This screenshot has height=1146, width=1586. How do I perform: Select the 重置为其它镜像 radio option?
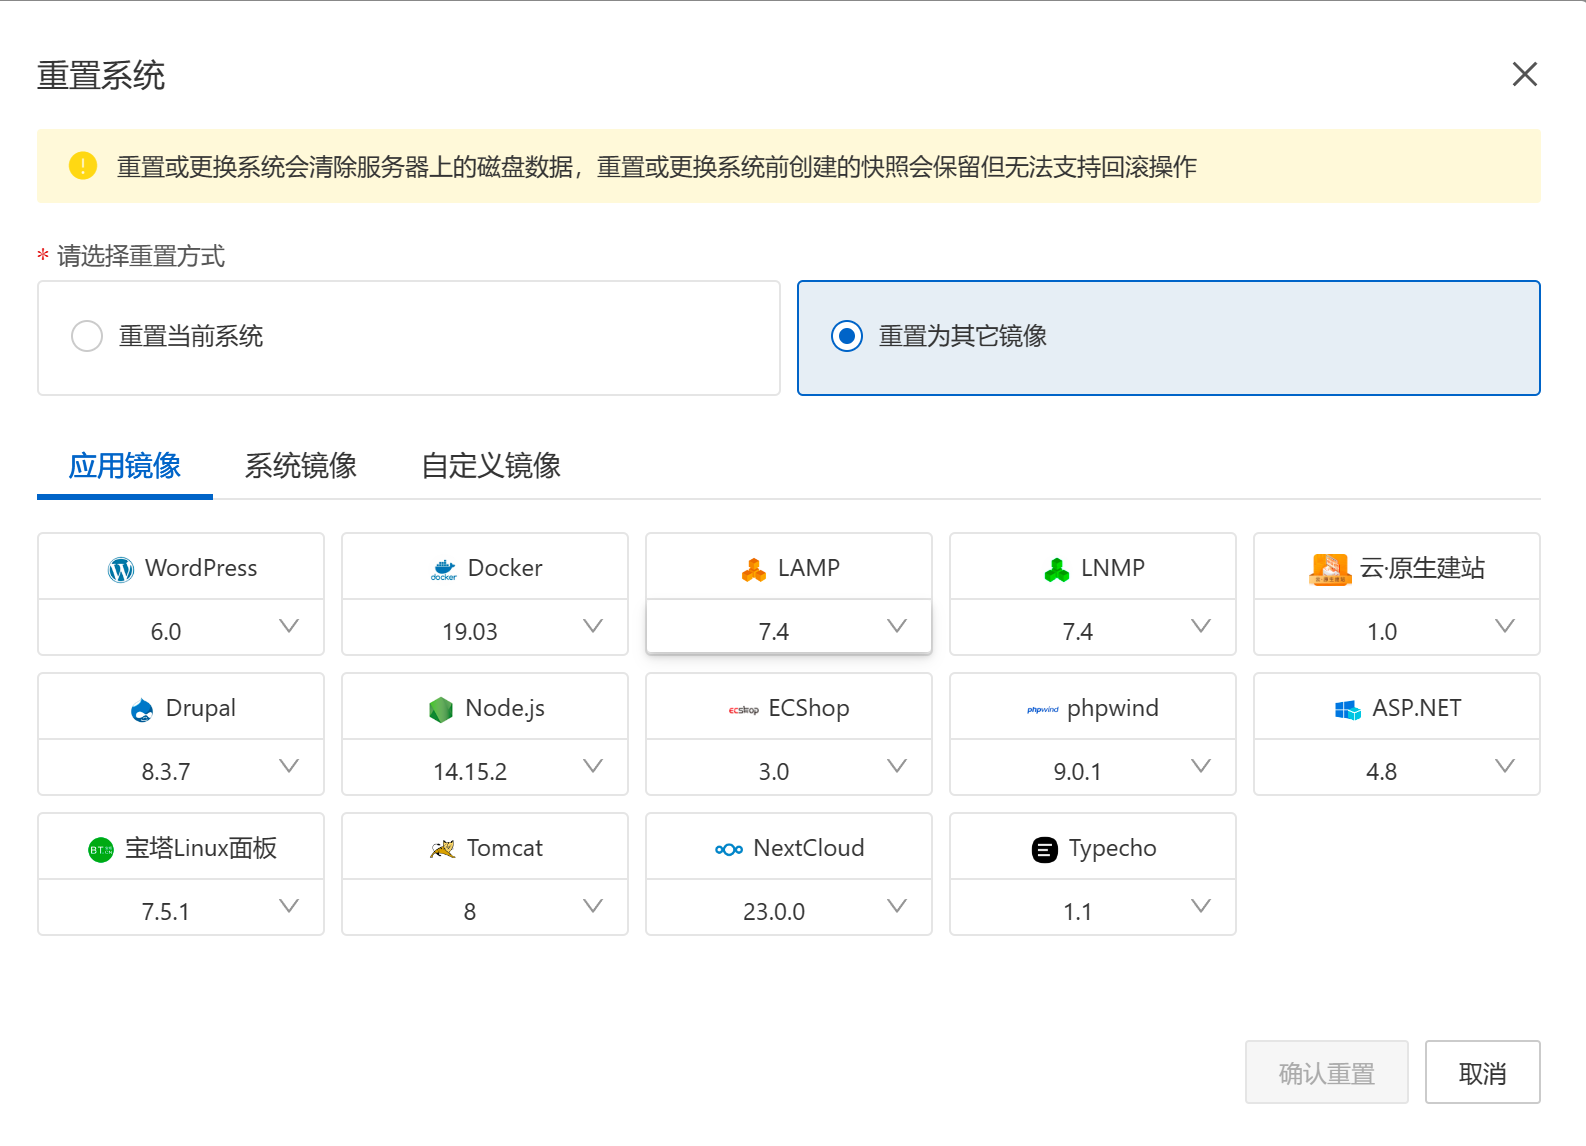847,336
